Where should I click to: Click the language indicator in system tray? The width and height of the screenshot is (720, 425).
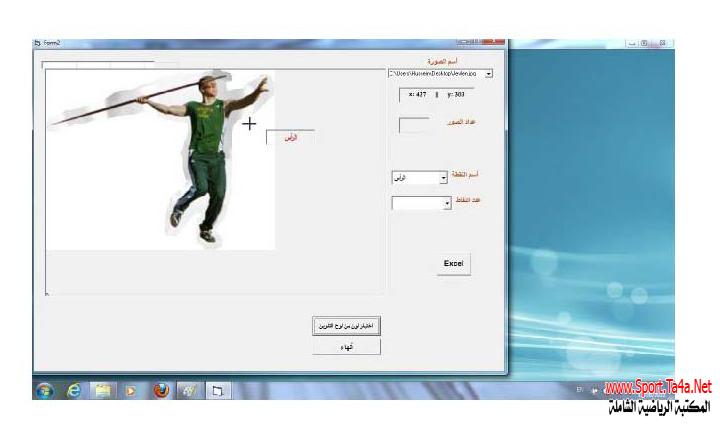tap(579, 388)
